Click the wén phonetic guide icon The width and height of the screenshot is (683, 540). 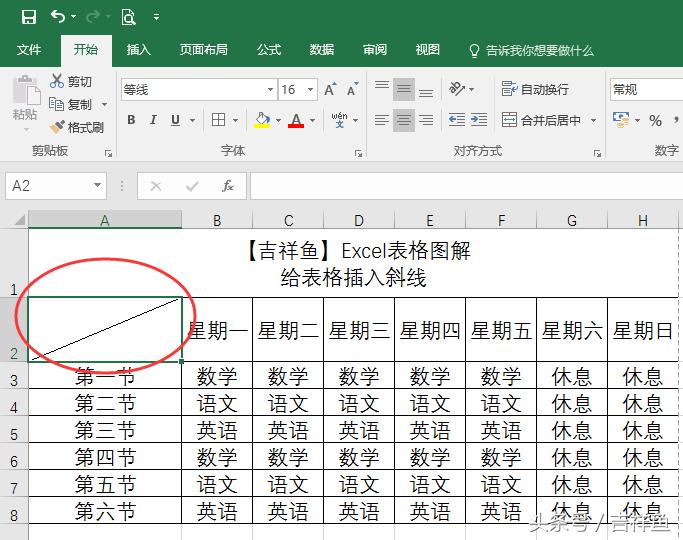coord(339,120)
